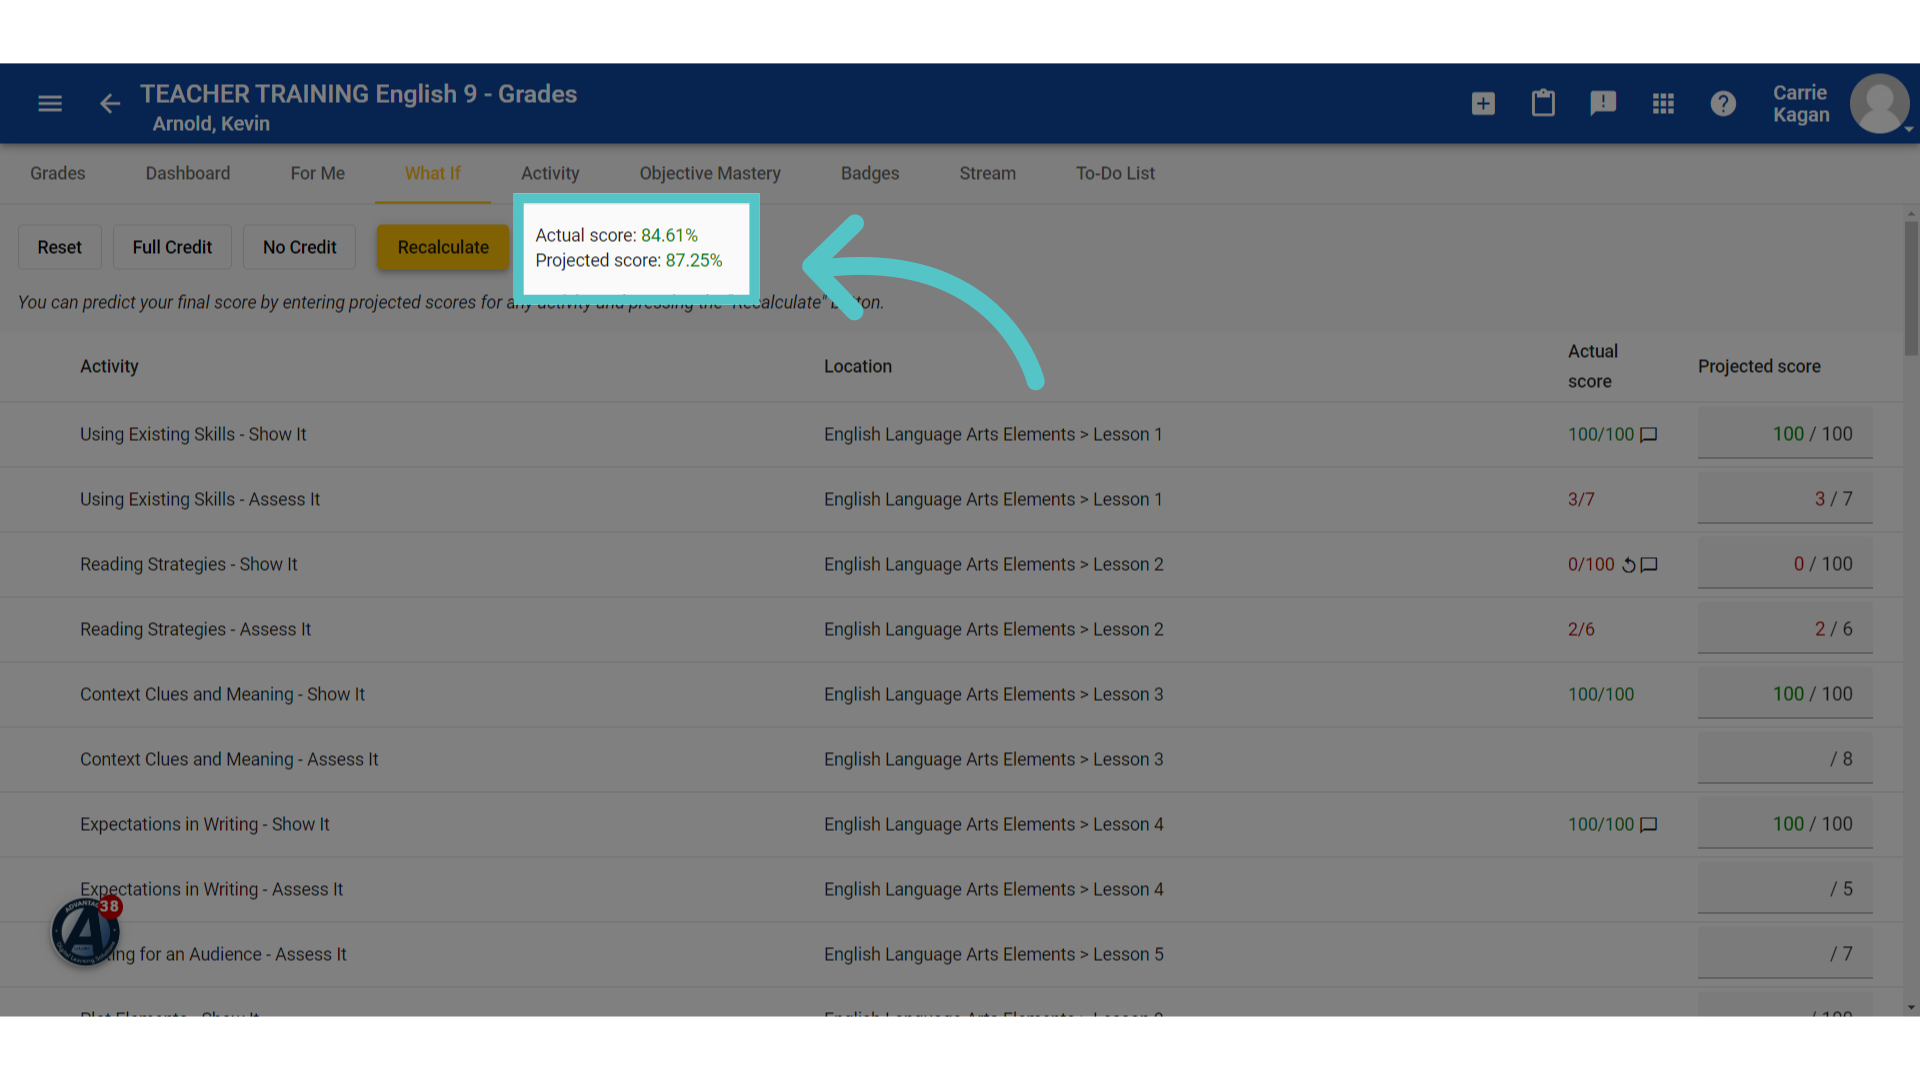Click the Full Credit button

(172, 247)
